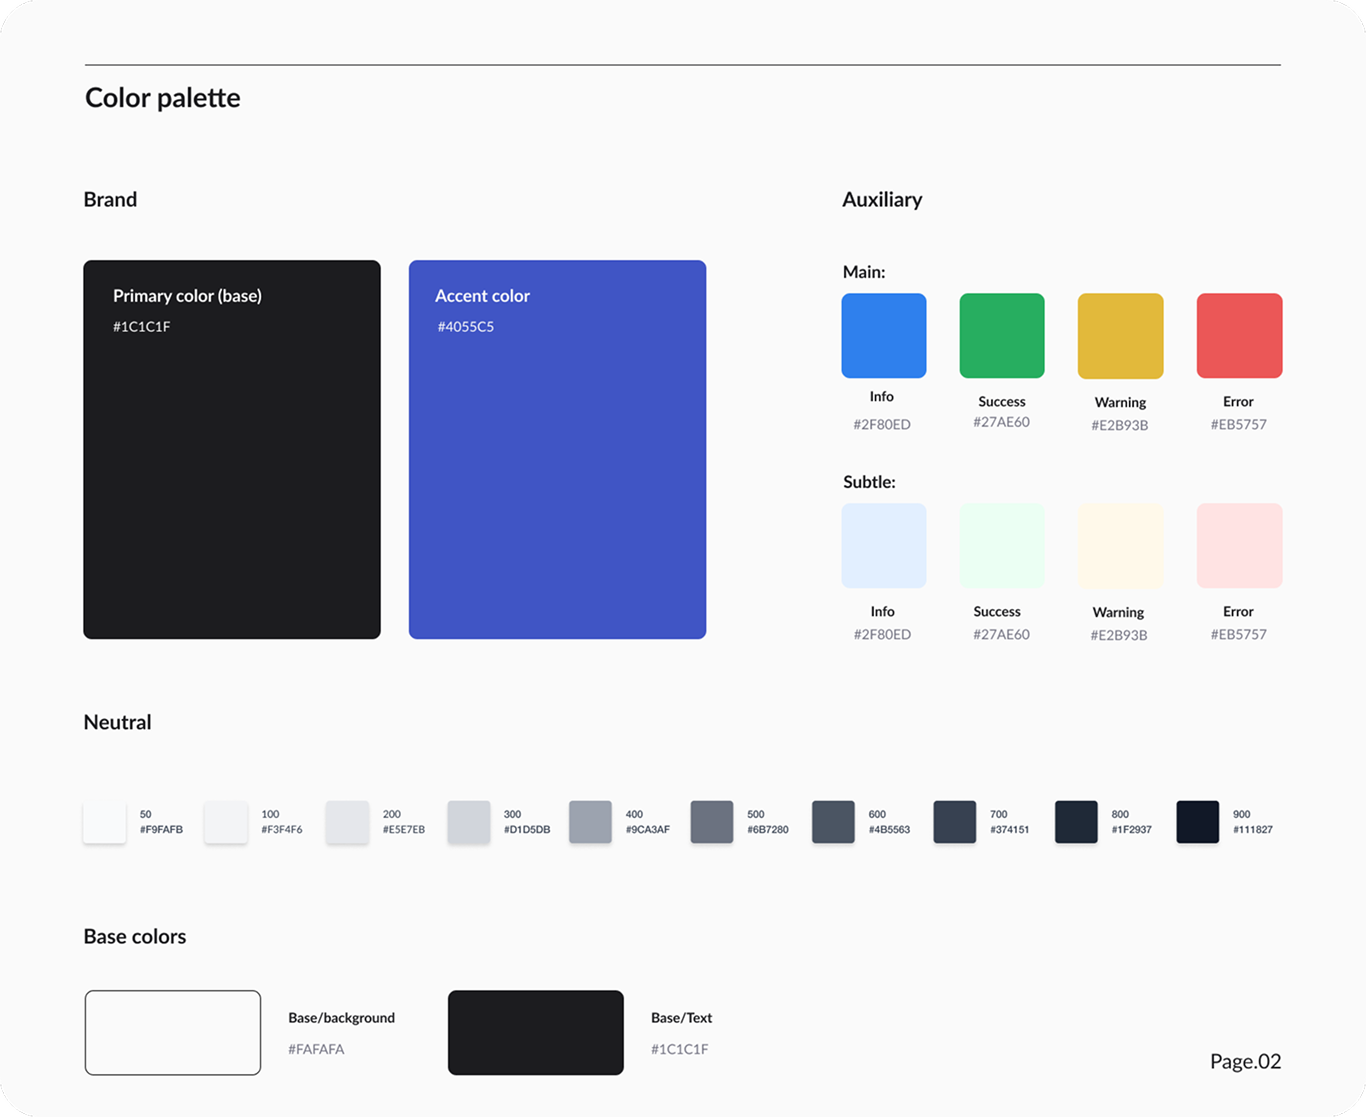
Task: Select the Subtle Error pale pink swatch
Action: click(1239, 546)
